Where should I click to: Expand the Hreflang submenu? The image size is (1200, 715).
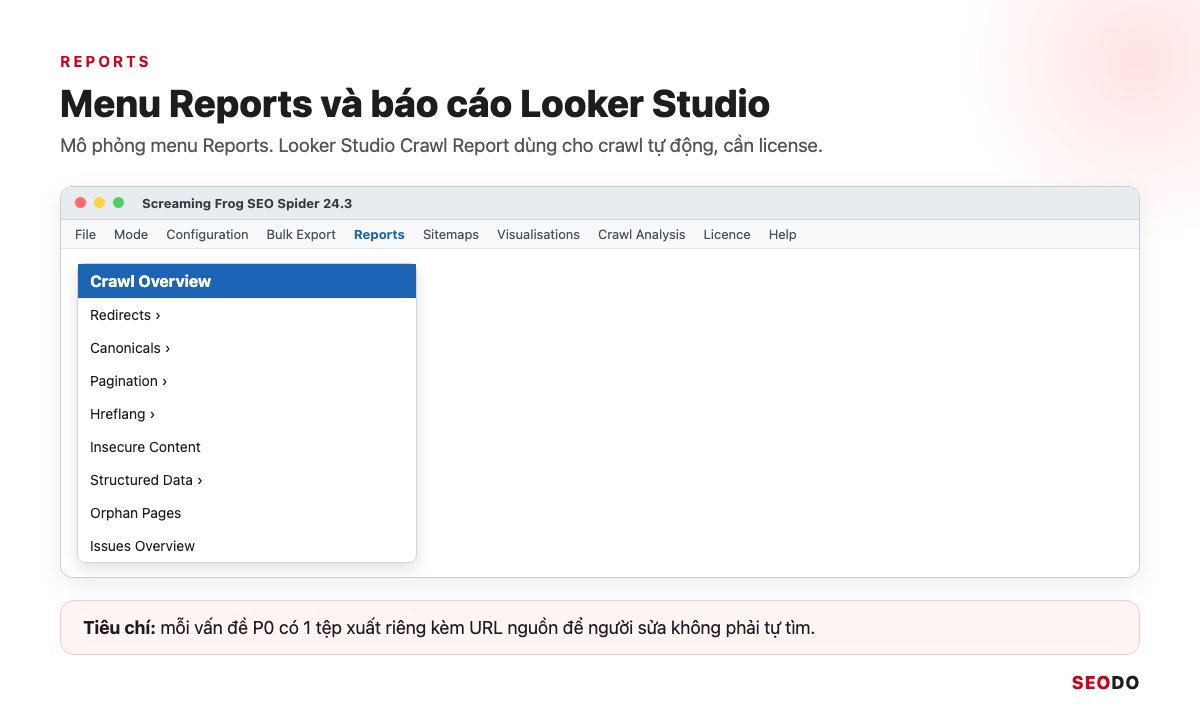point(247,414)
